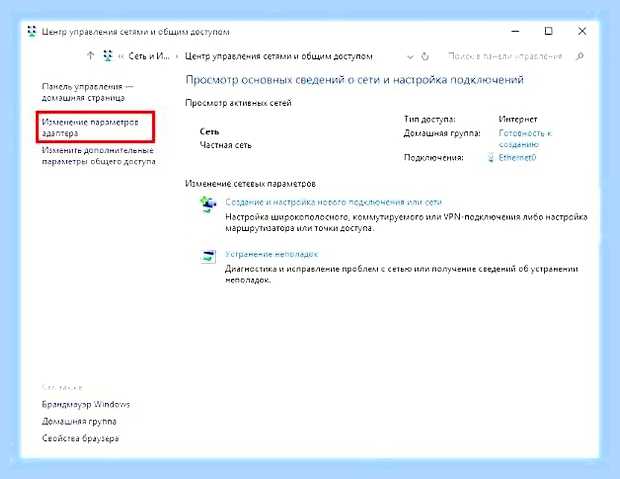
Task: Open Изменение параметров адаптера link
Action: coord(90,127)
